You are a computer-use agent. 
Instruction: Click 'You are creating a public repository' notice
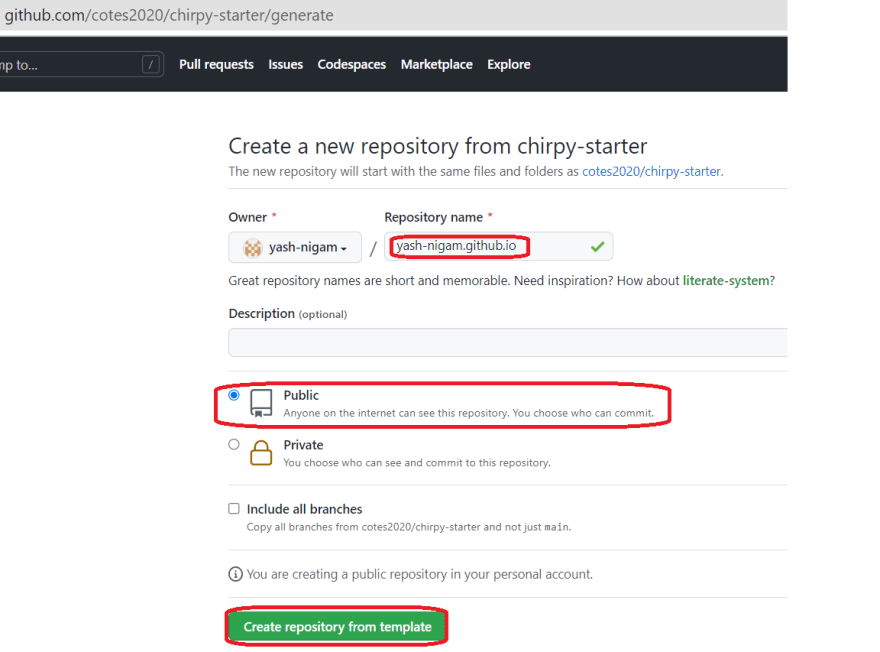click(419, 574)
